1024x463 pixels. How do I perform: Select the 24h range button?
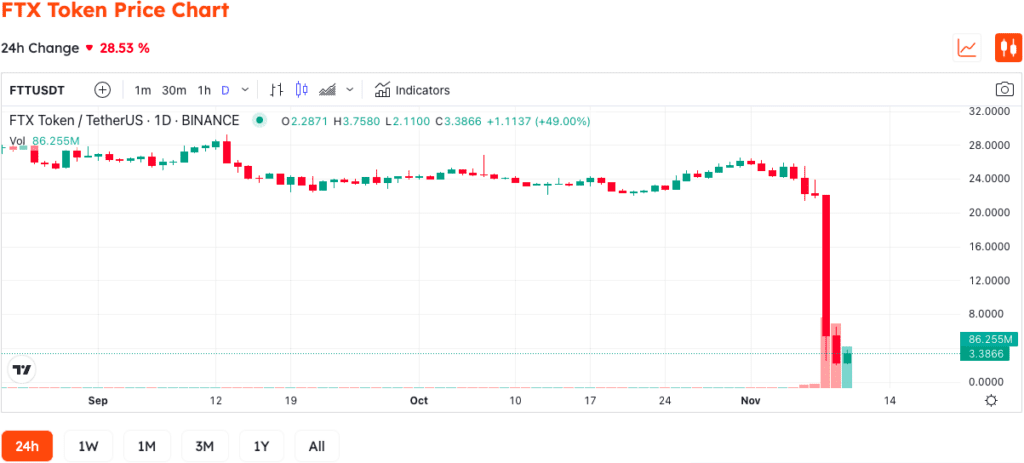[x=27, y=447]
